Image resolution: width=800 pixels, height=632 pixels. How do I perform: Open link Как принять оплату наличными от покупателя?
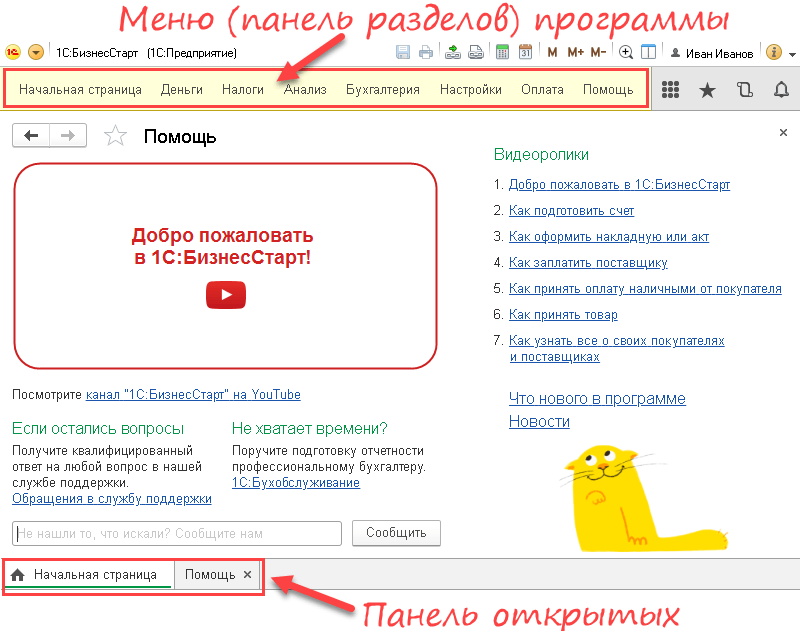pyautogui.click(x=645, y=289)
